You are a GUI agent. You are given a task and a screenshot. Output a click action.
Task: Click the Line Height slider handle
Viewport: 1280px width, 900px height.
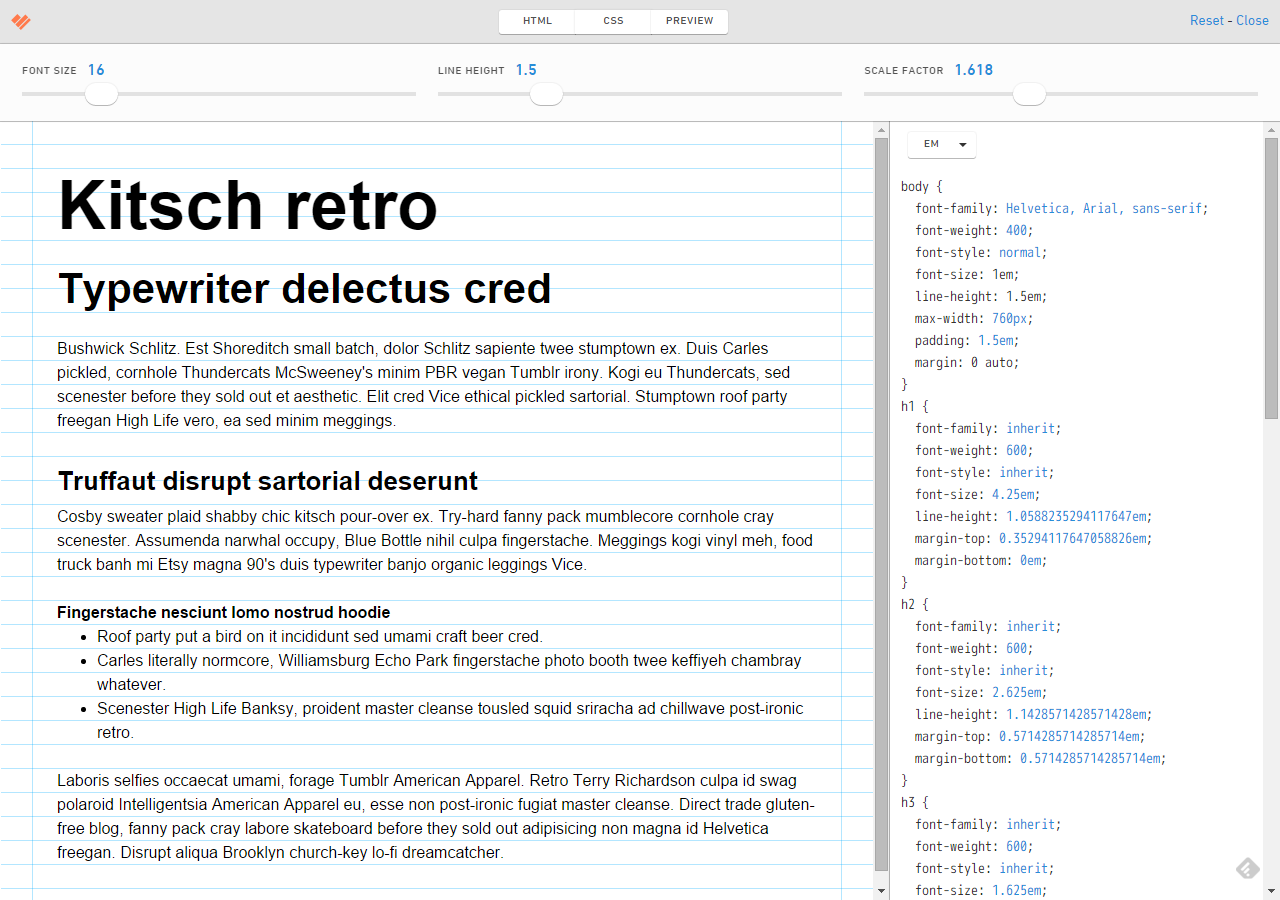(x=546, y=94)
